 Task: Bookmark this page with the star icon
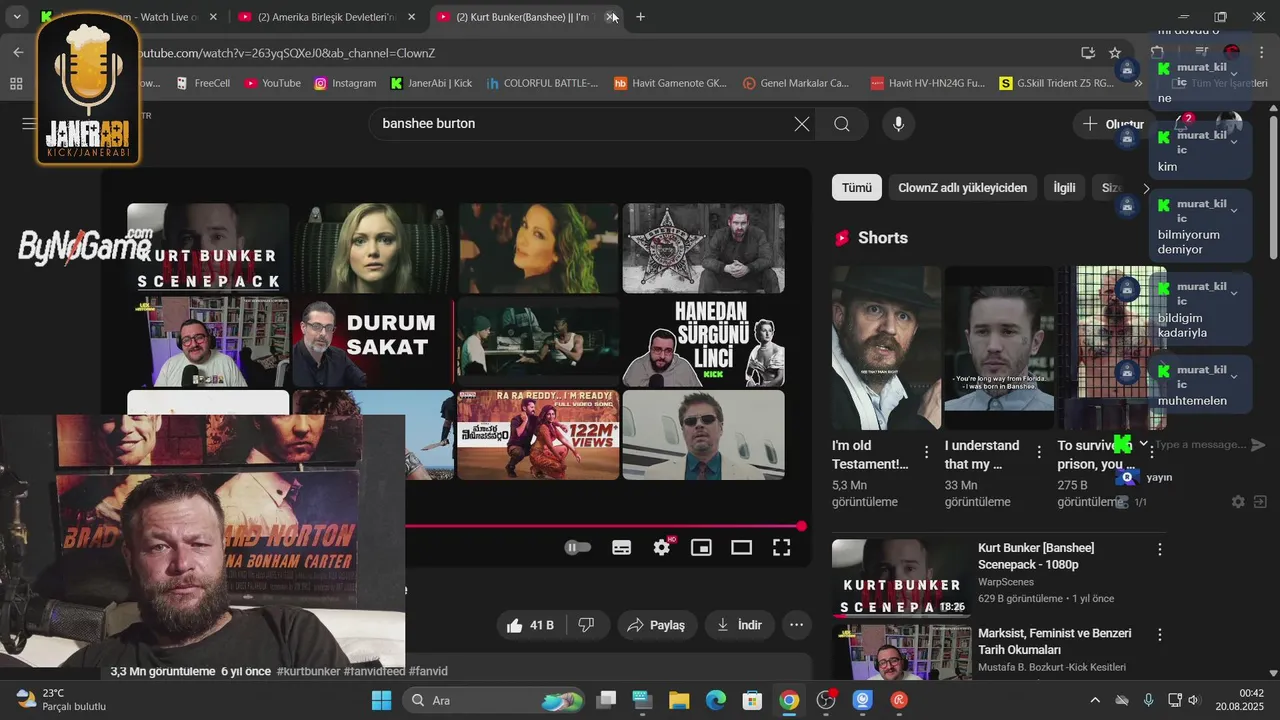pos(1115,52)
